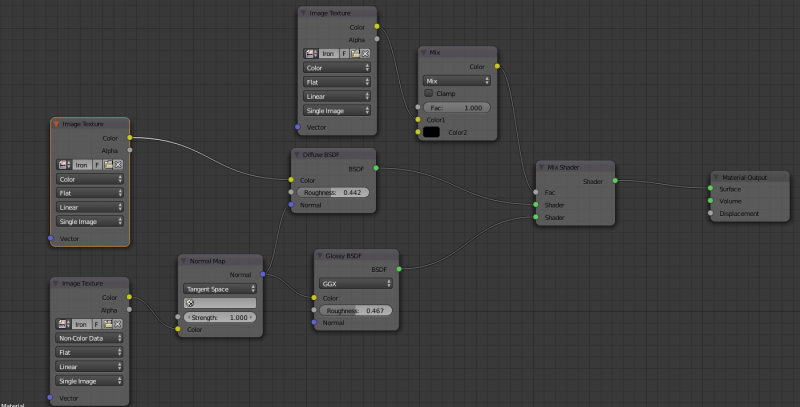
Task: Toggle the F button in the selected Image Texture node
Action: (x=97, y=164)
